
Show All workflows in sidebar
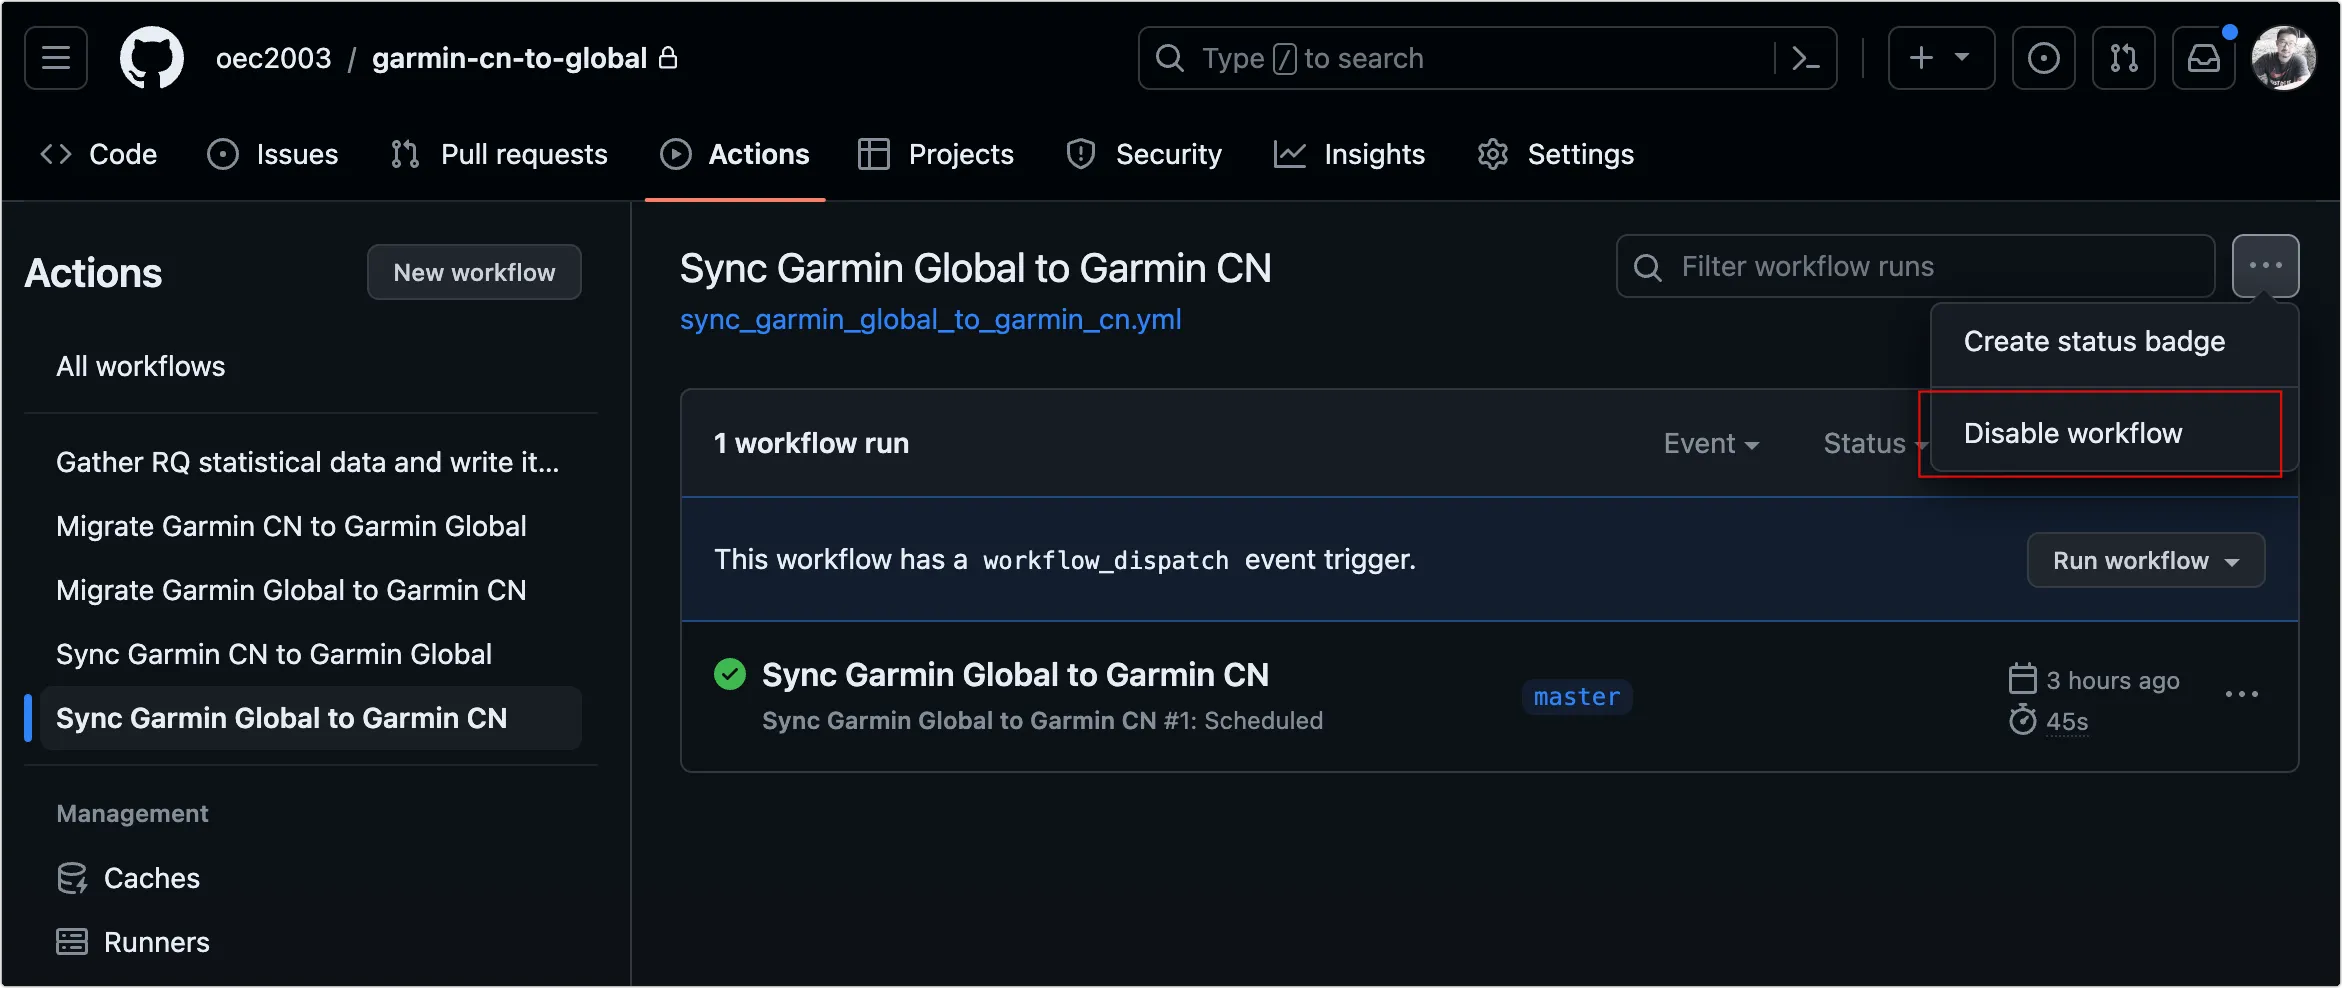pos(141,366)
